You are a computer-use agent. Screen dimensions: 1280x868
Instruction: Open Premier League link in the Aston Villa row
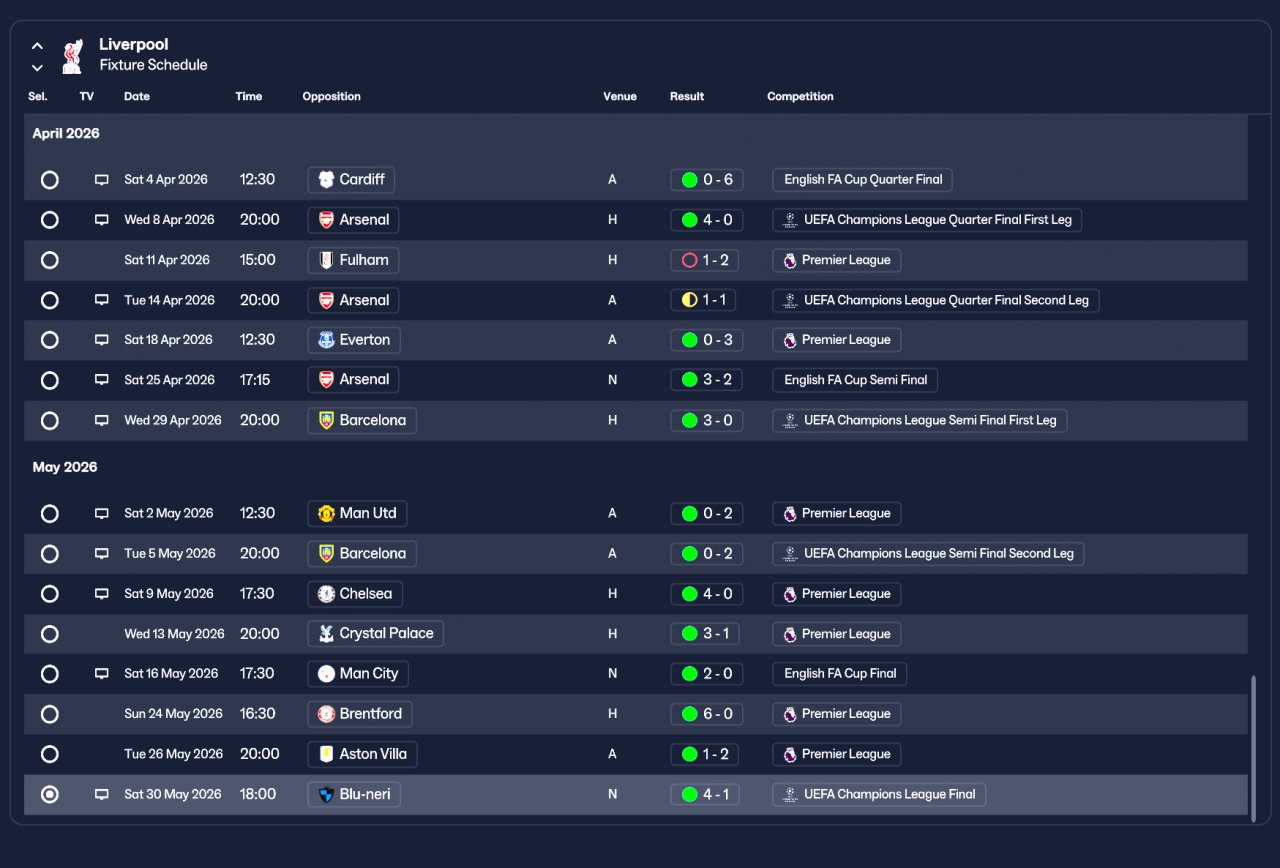837,754
